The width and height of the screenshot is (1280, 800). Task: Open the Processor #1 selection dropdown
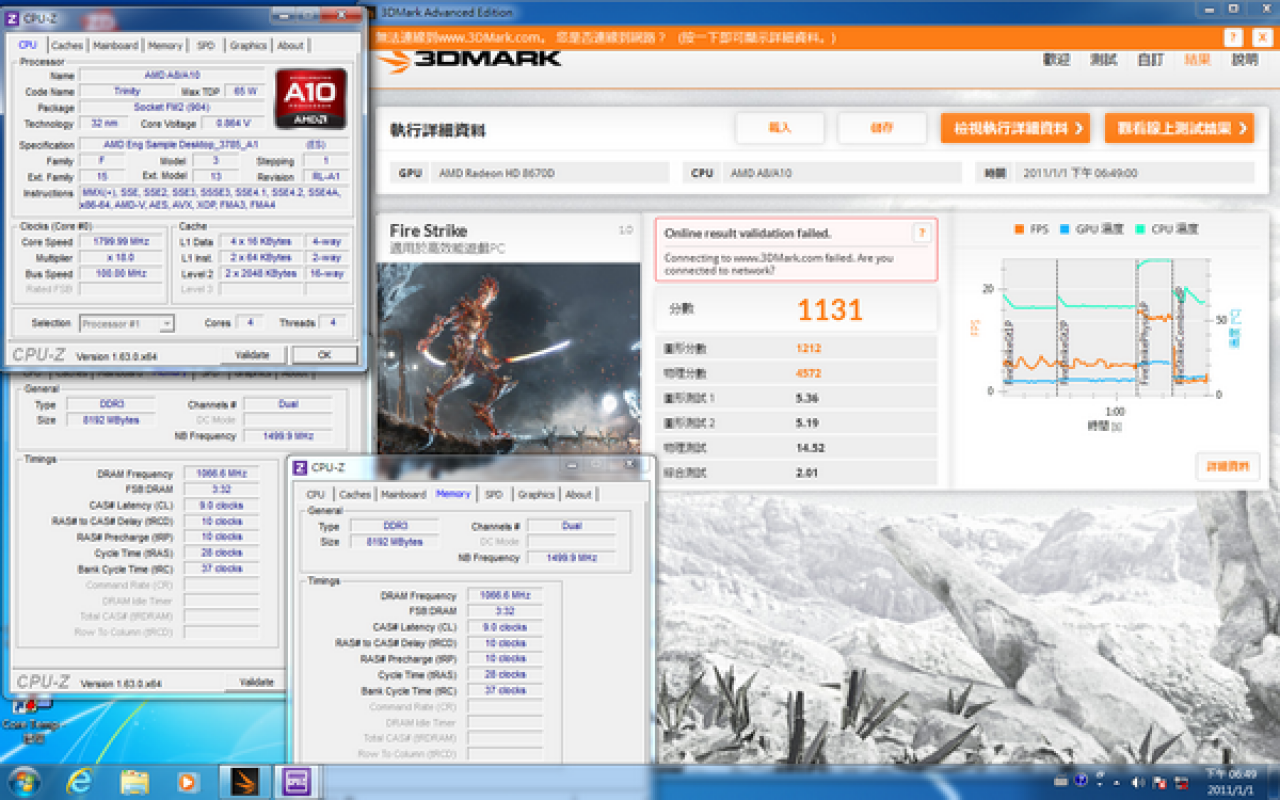pyautogui.click(x=126, y=323)
